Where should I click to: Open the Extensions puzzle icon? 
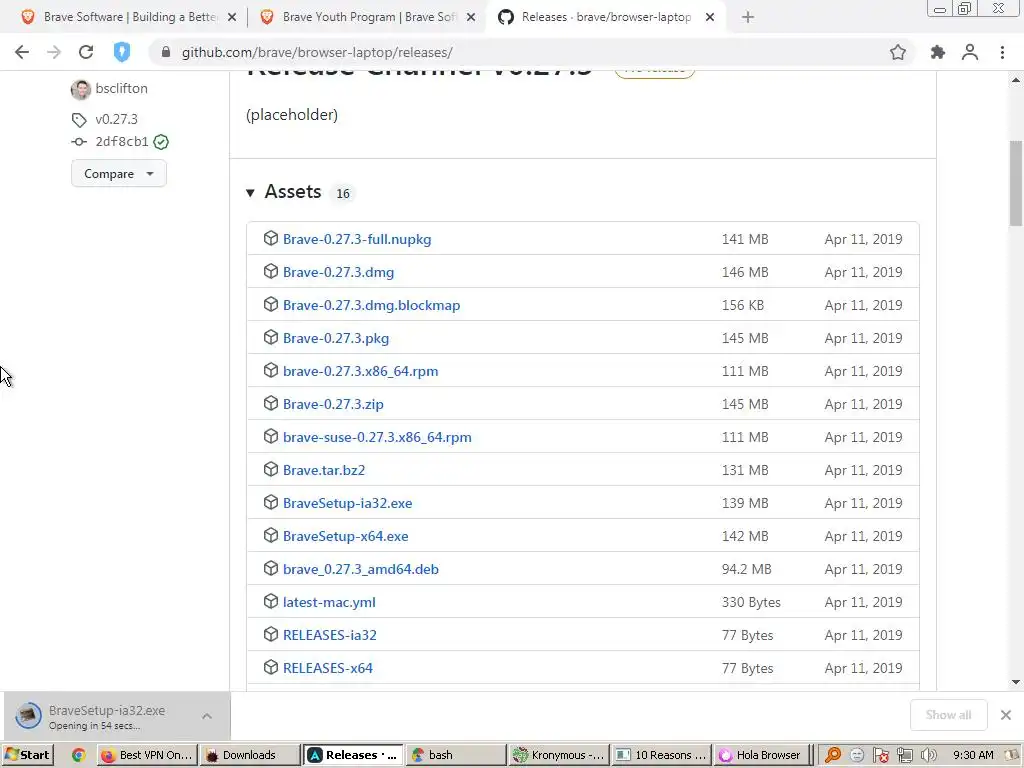[937, 52]
